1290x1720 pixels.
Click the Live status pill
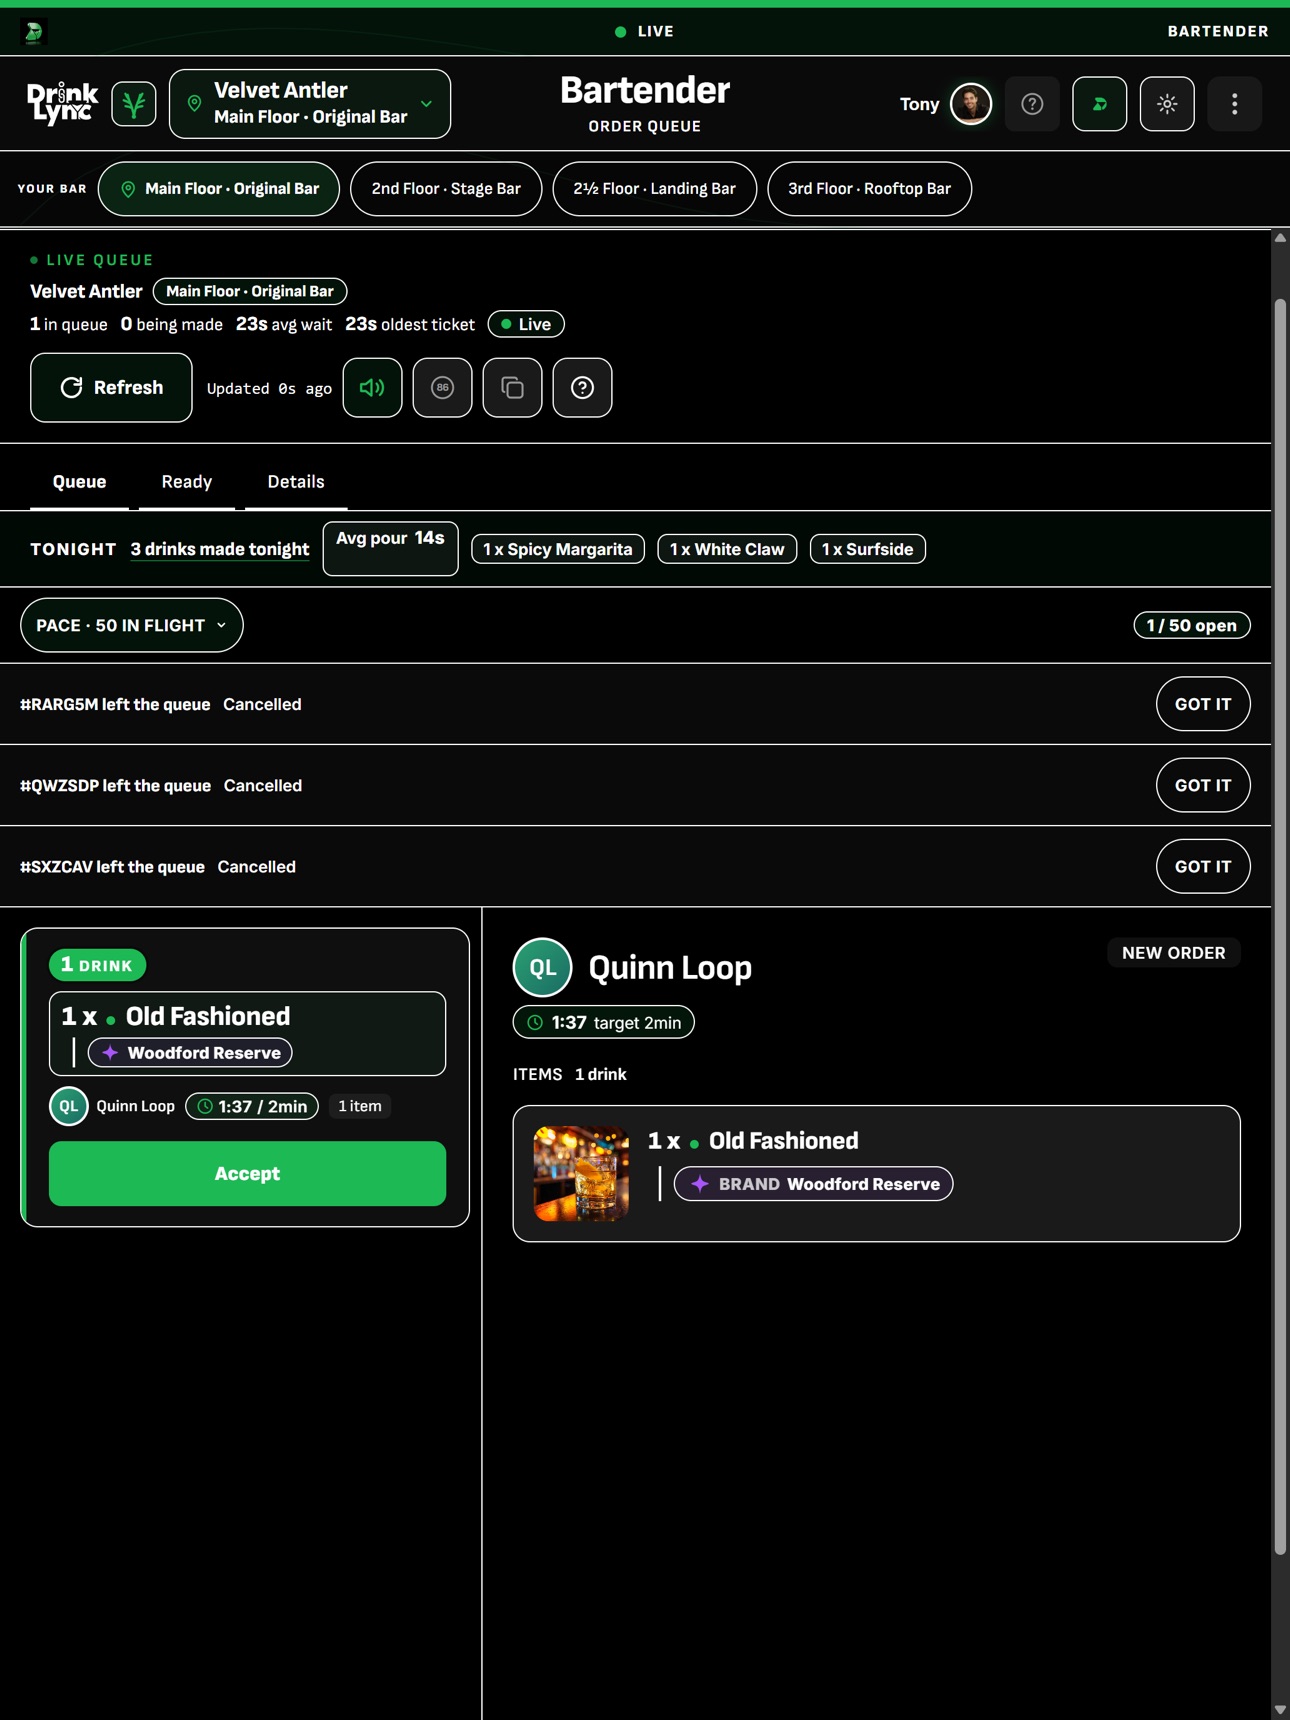(x=526, y=324)
